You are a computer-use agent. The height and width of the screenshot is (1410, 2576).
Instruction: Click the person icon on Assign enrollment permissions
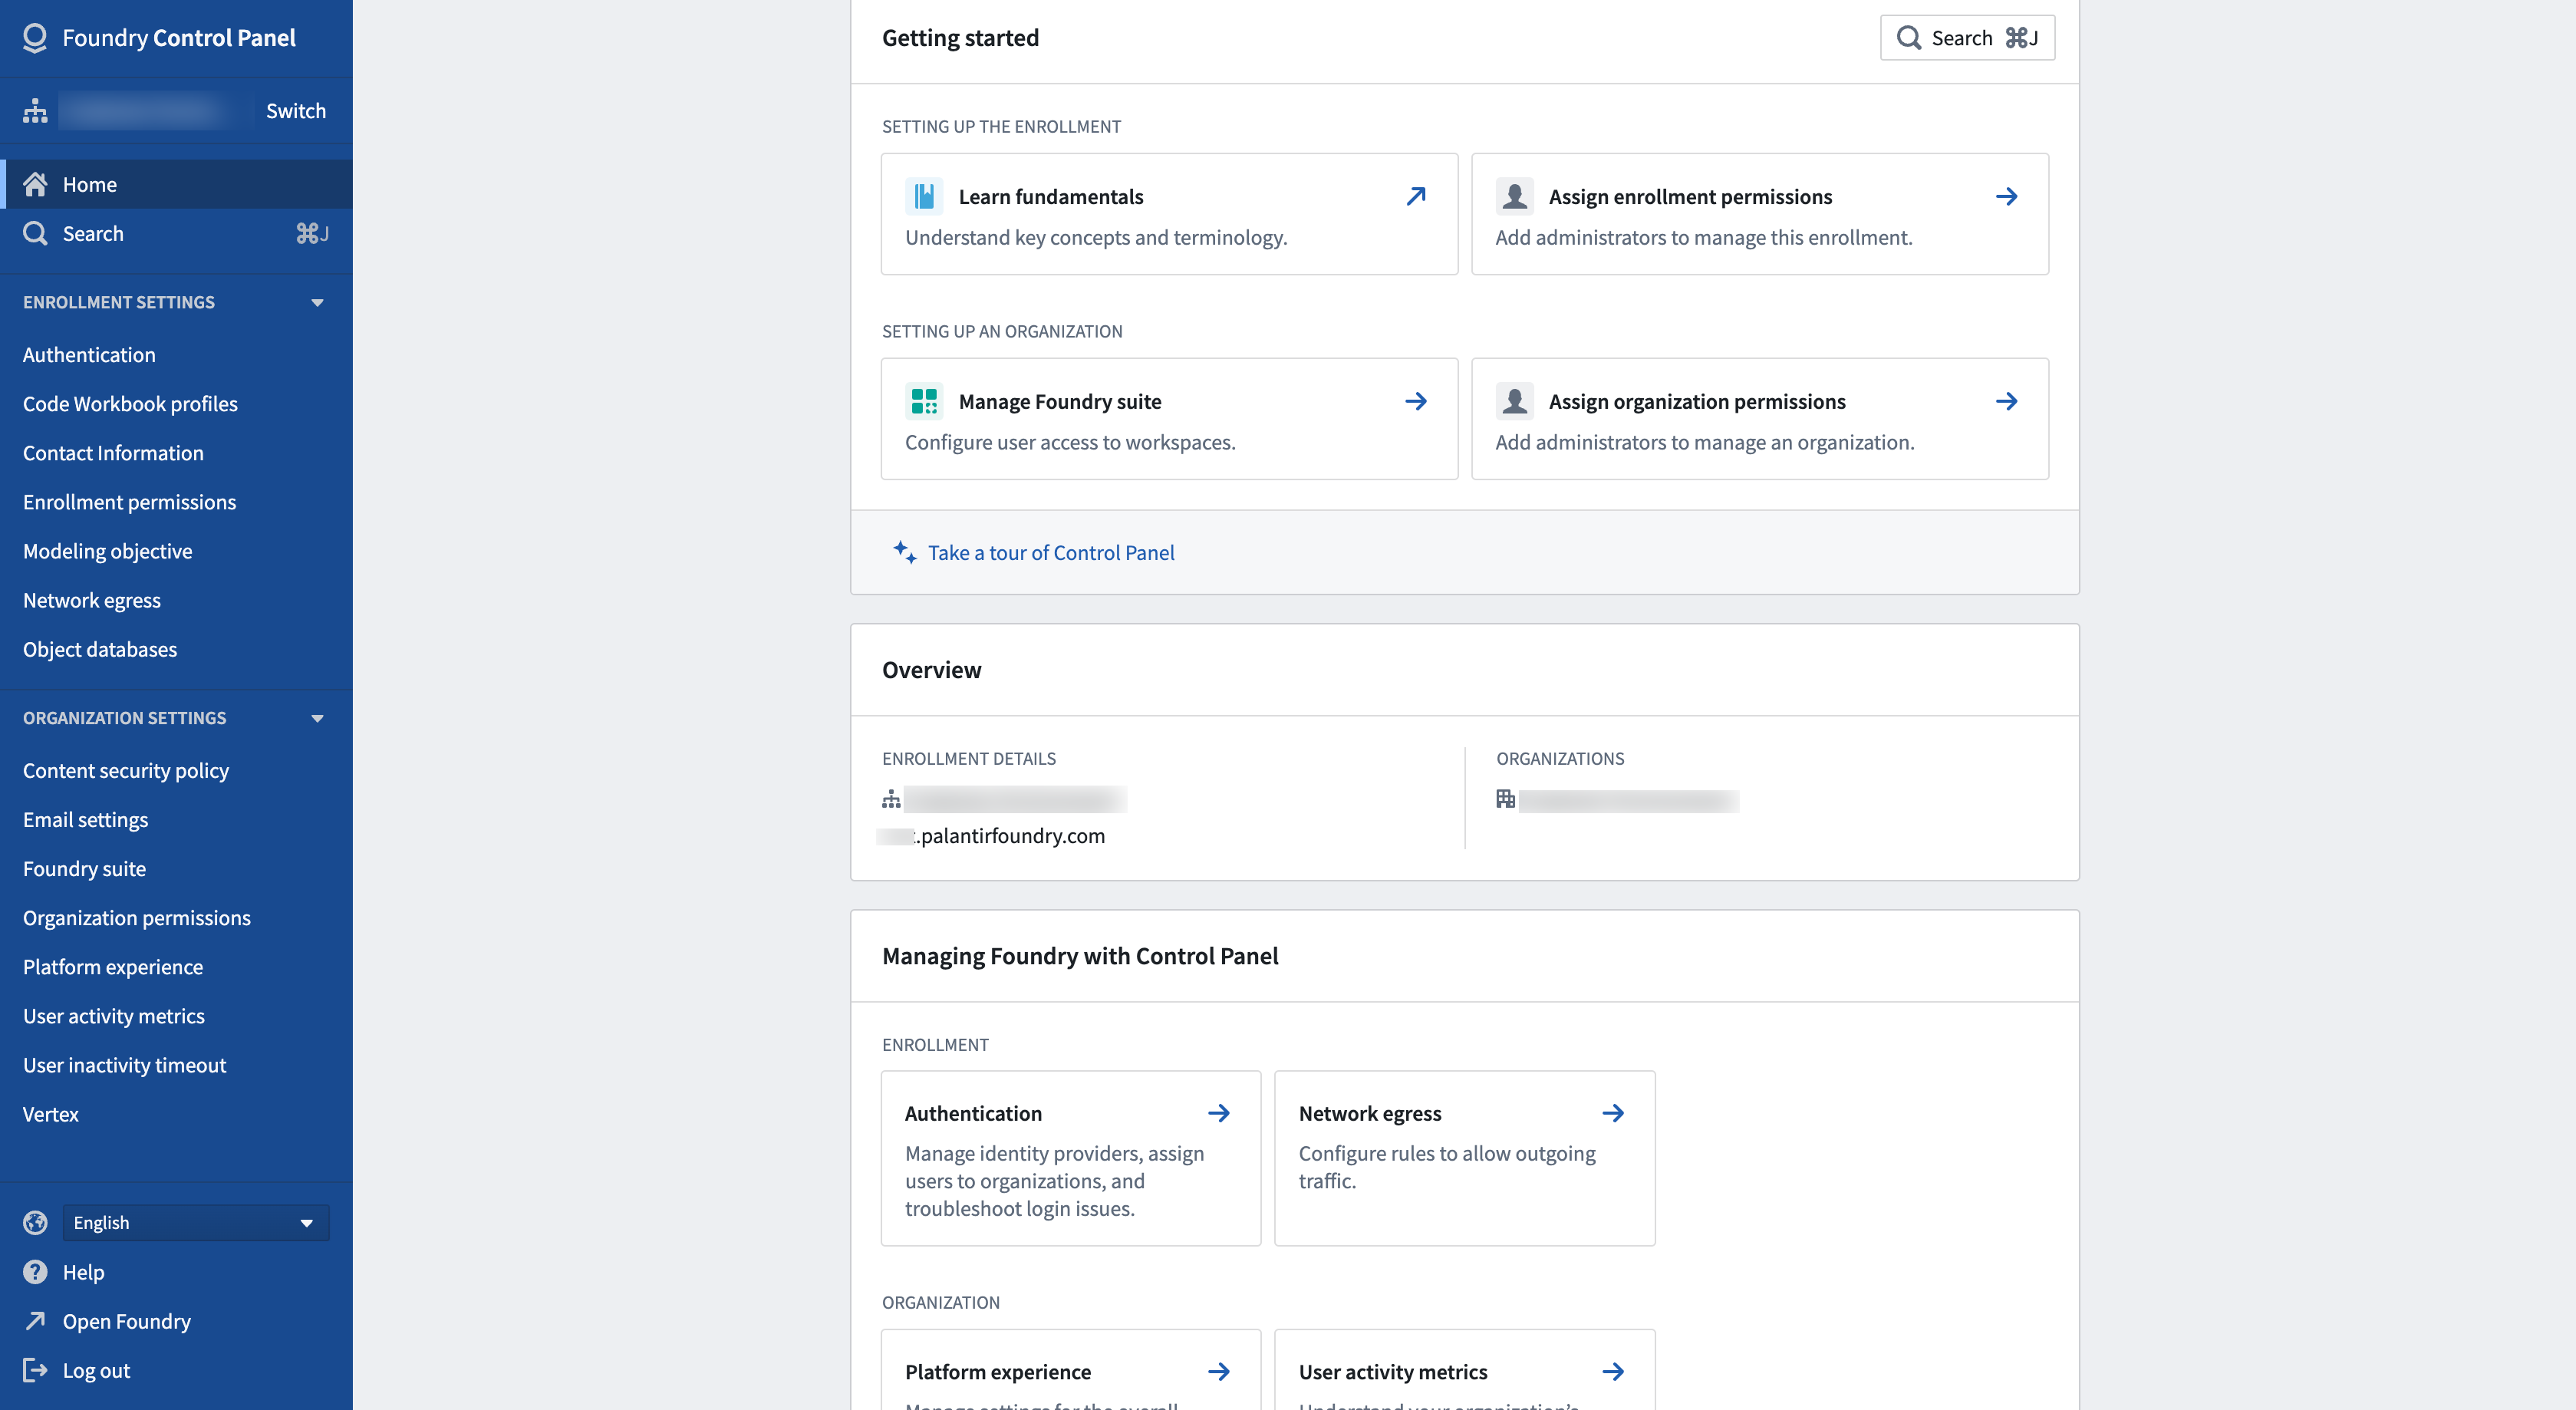click(1514, 196)
